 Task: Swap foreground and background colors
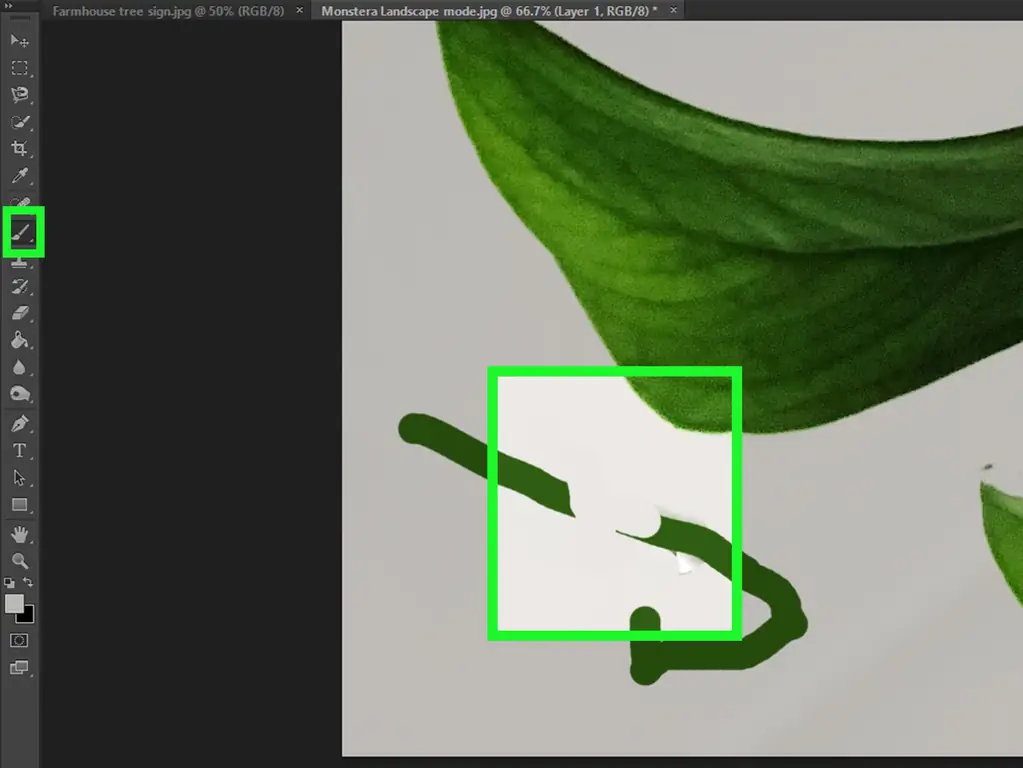pos(28,582)
